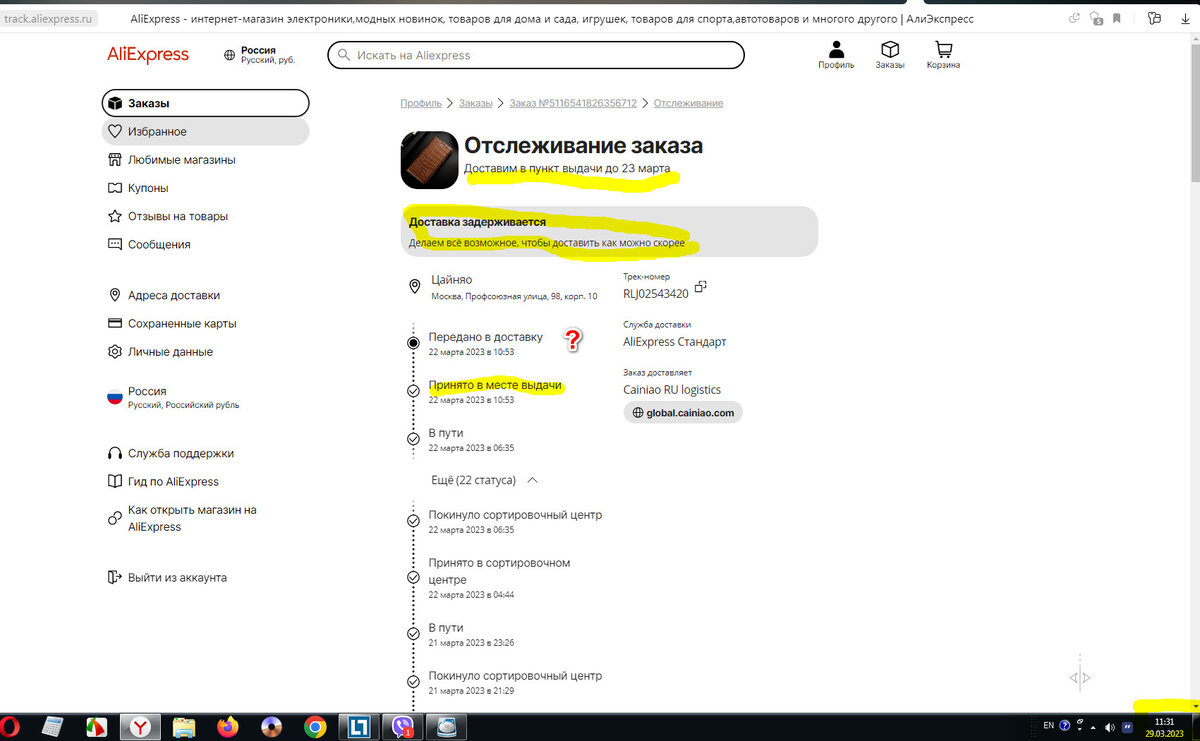Image resolution: width=1200 pixels, height=741 pixels.
Task: Click the red question mark near Передано в доставку
Action: pyautogui.click(x=573, y=341)
